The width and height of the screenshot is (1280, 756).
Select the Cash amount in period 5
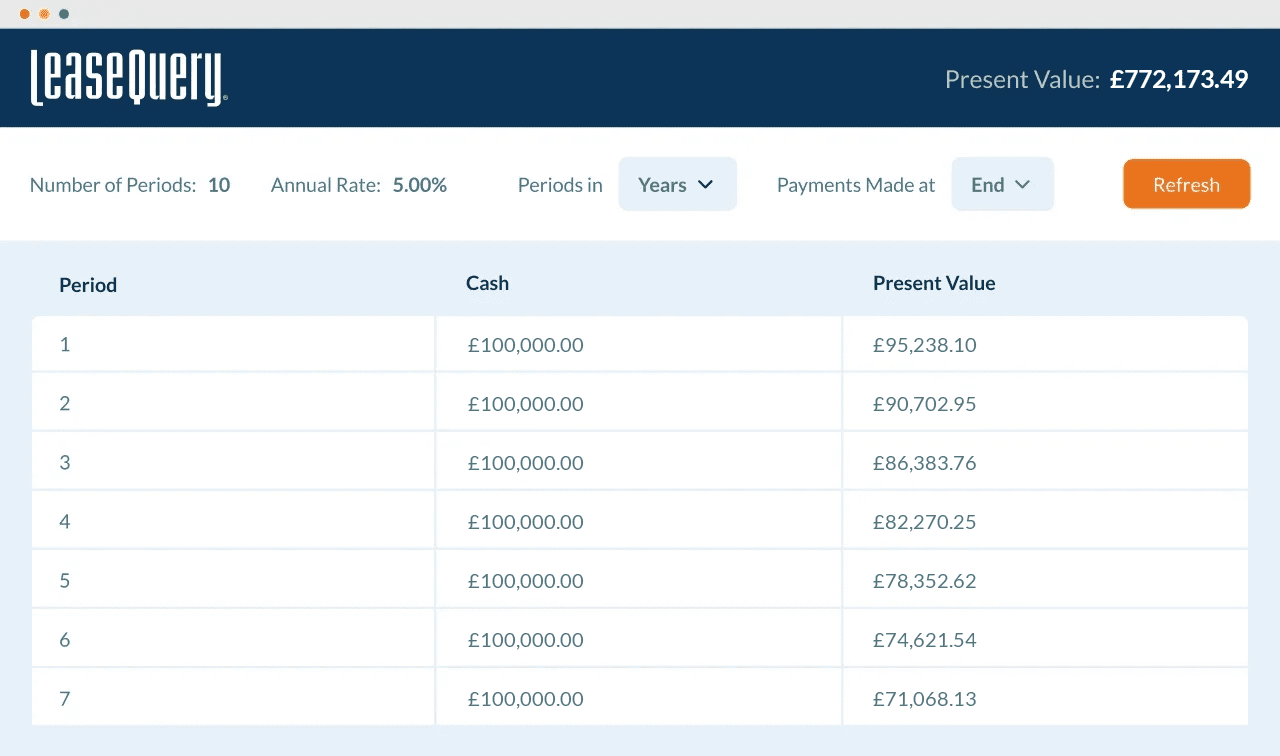525,581
